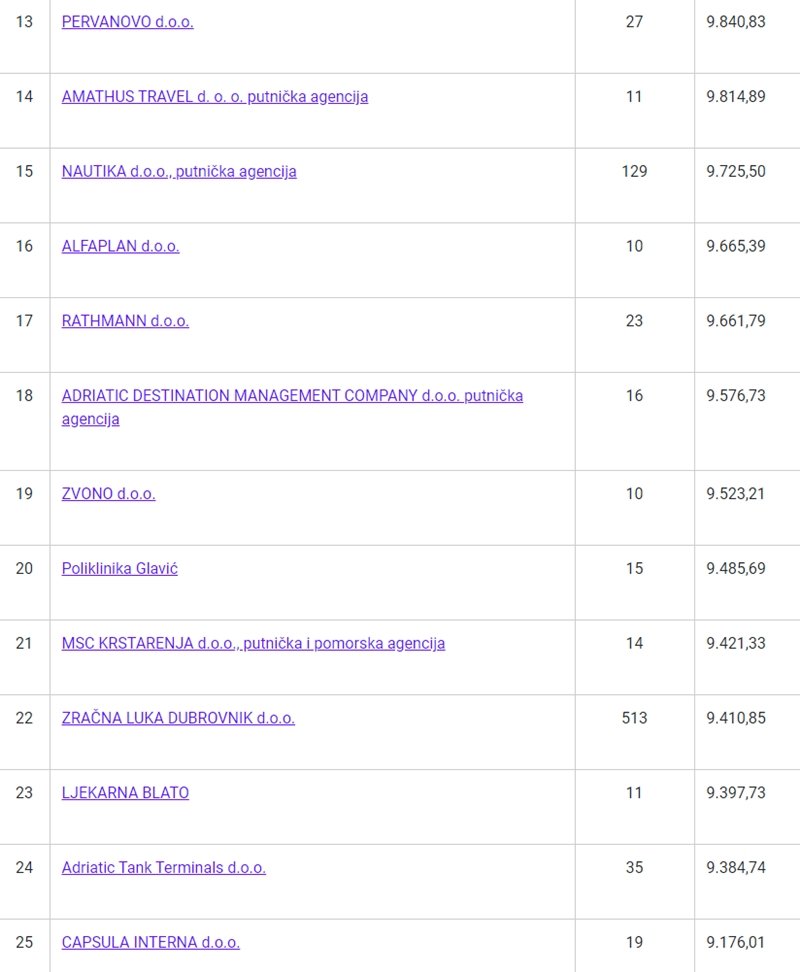Select the 129 employee count cell
Viewport: 800px width, 972px height.
(x=634, y=171)
